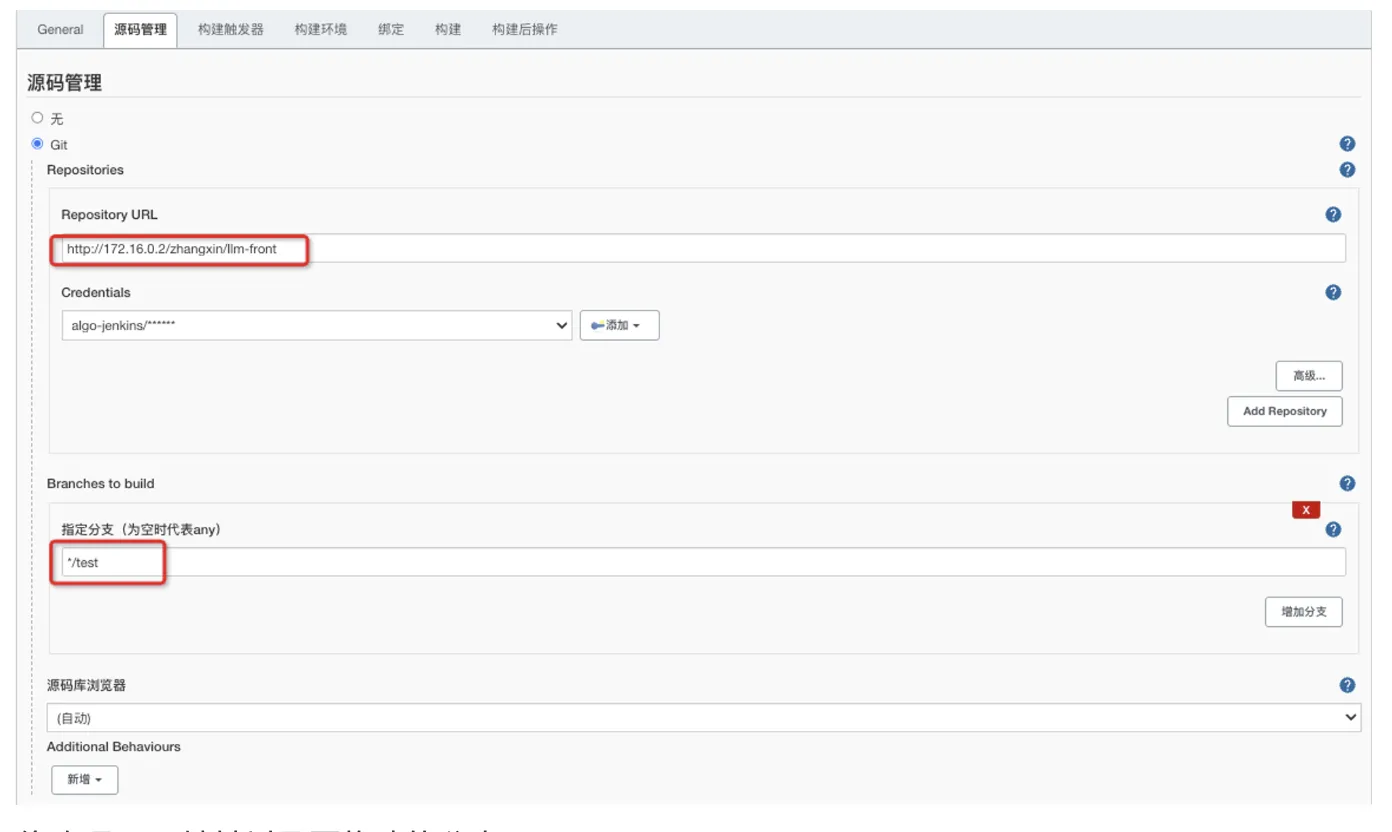
Task: Open help for Branches to build
Action: click(1347, 483)
